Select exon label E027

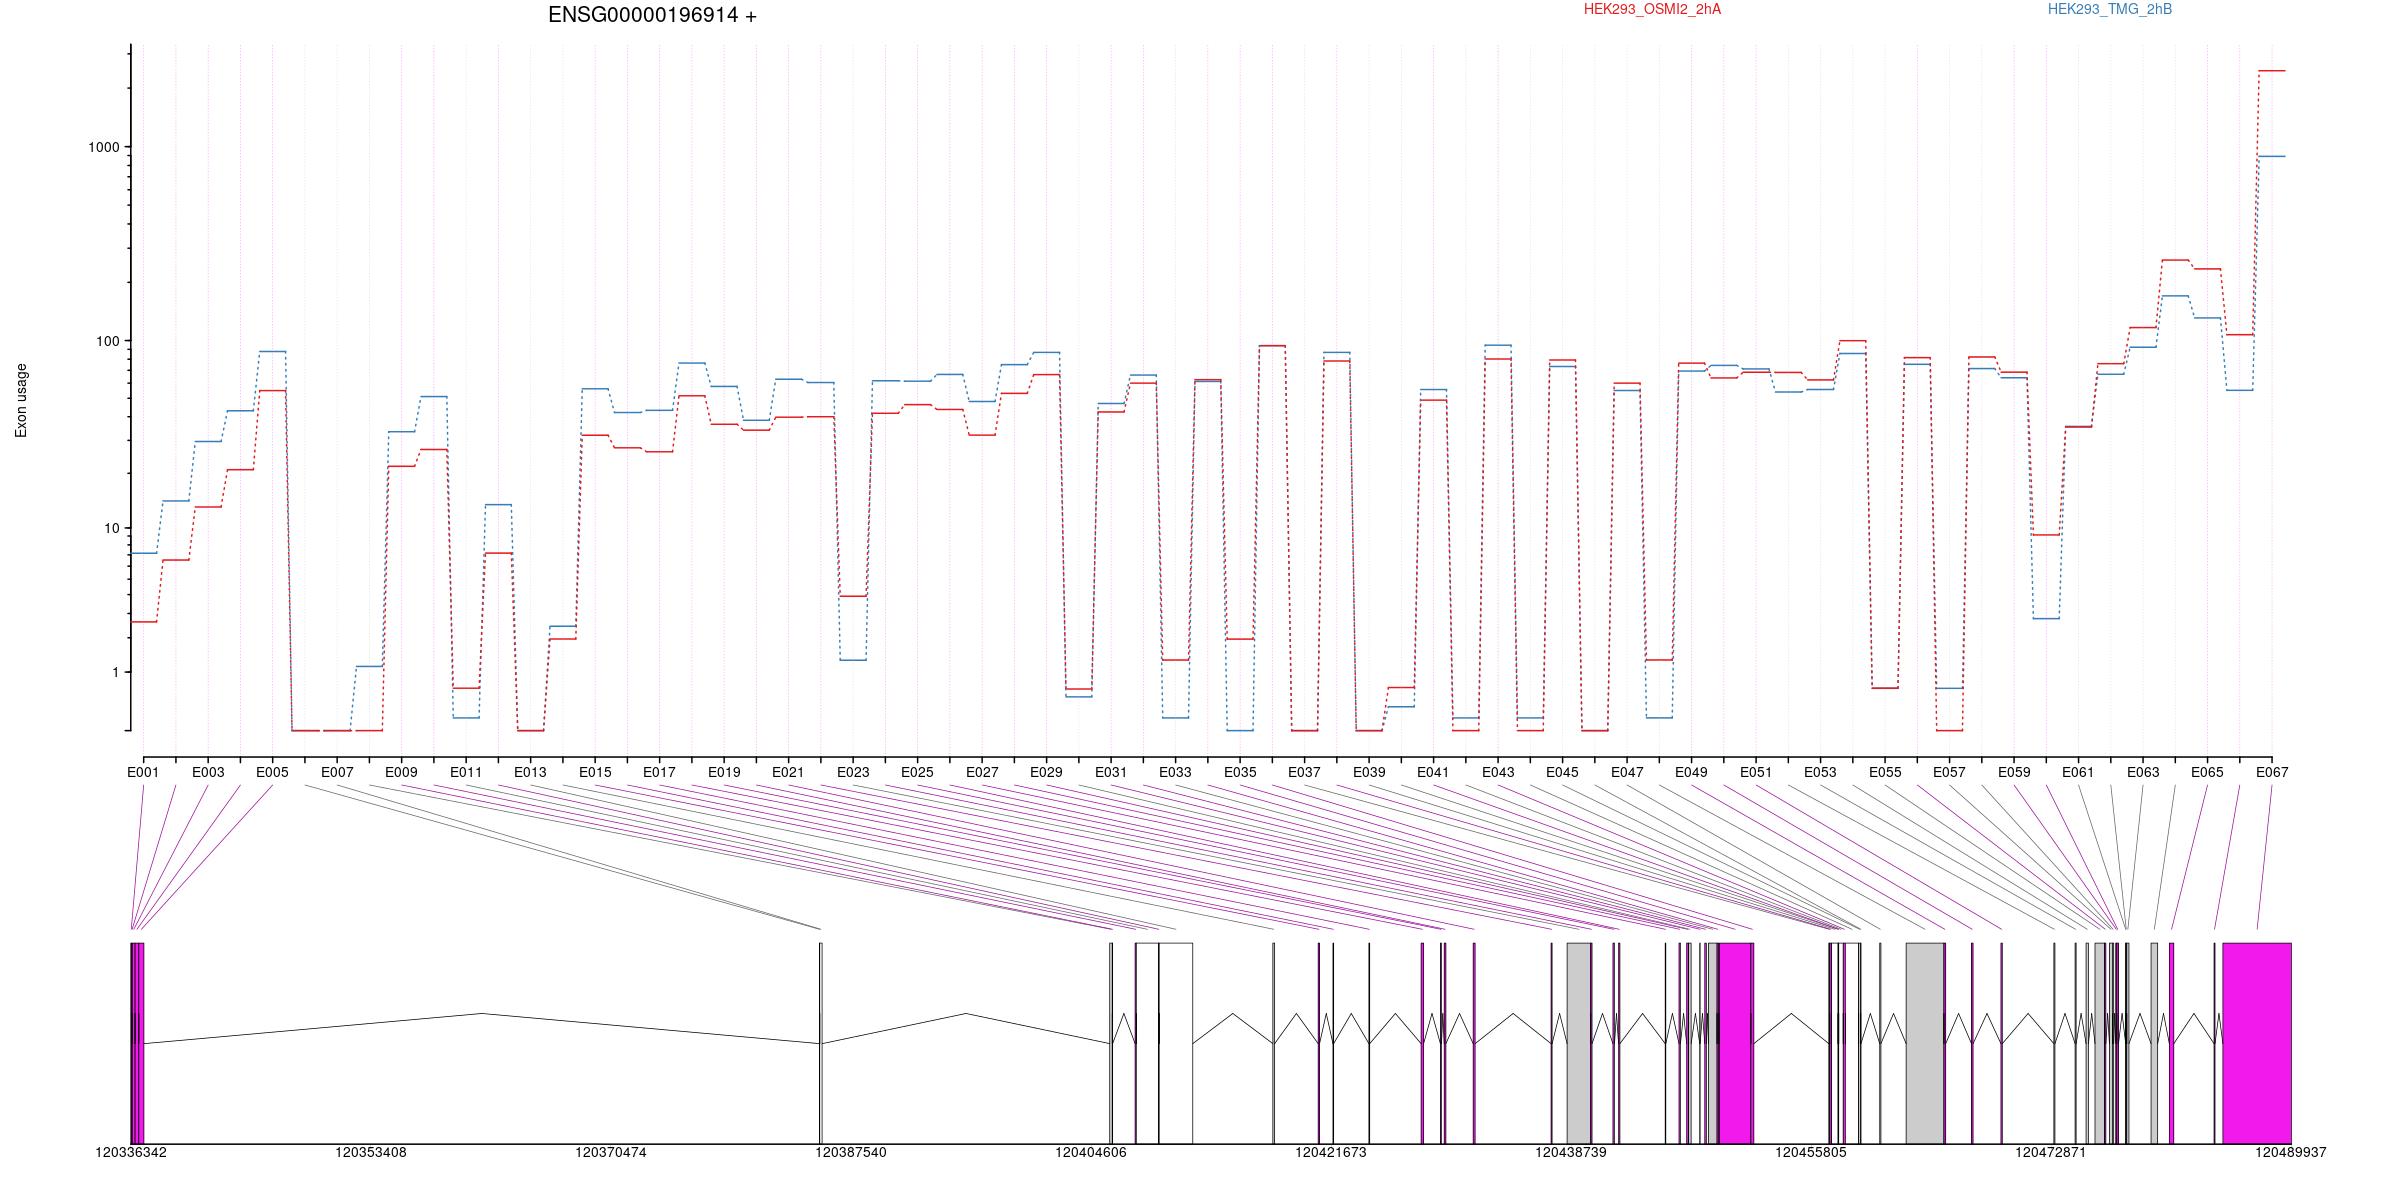(x=982, y=772)
